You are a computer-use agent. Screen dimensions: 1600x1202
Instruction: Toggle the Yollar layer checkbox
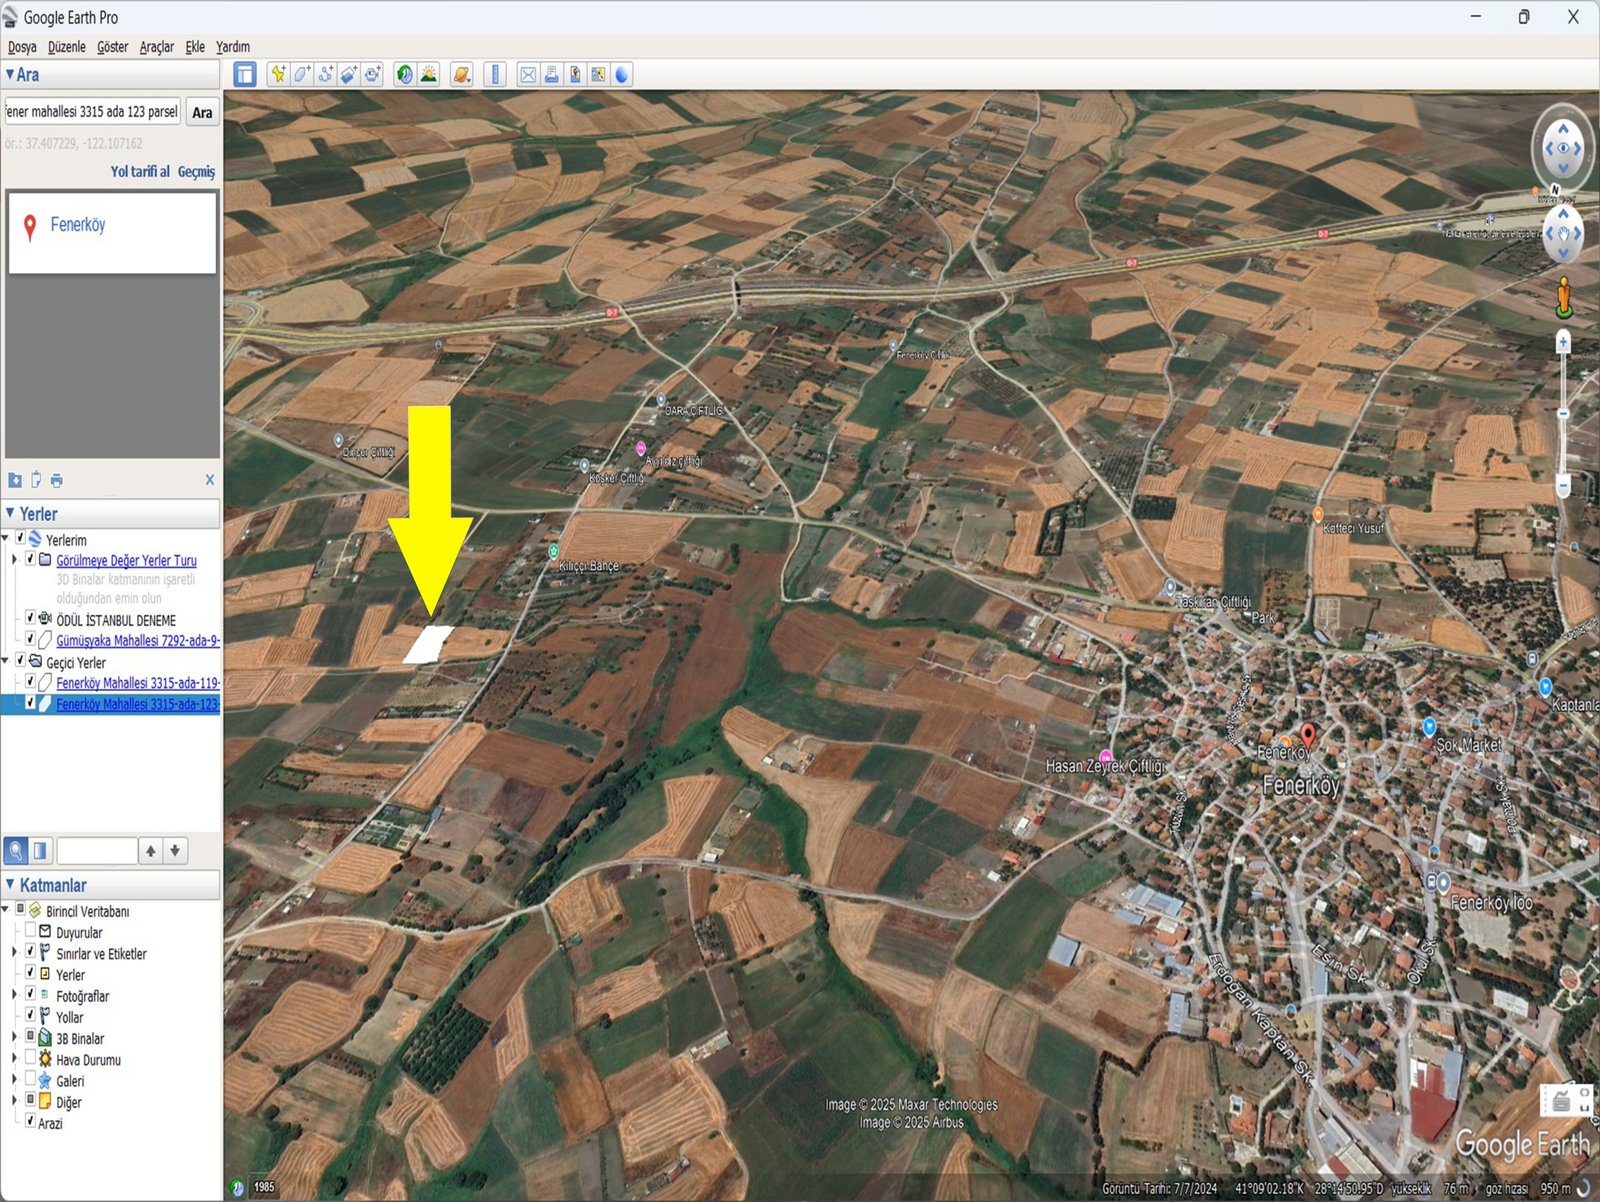pos(30,1016)
